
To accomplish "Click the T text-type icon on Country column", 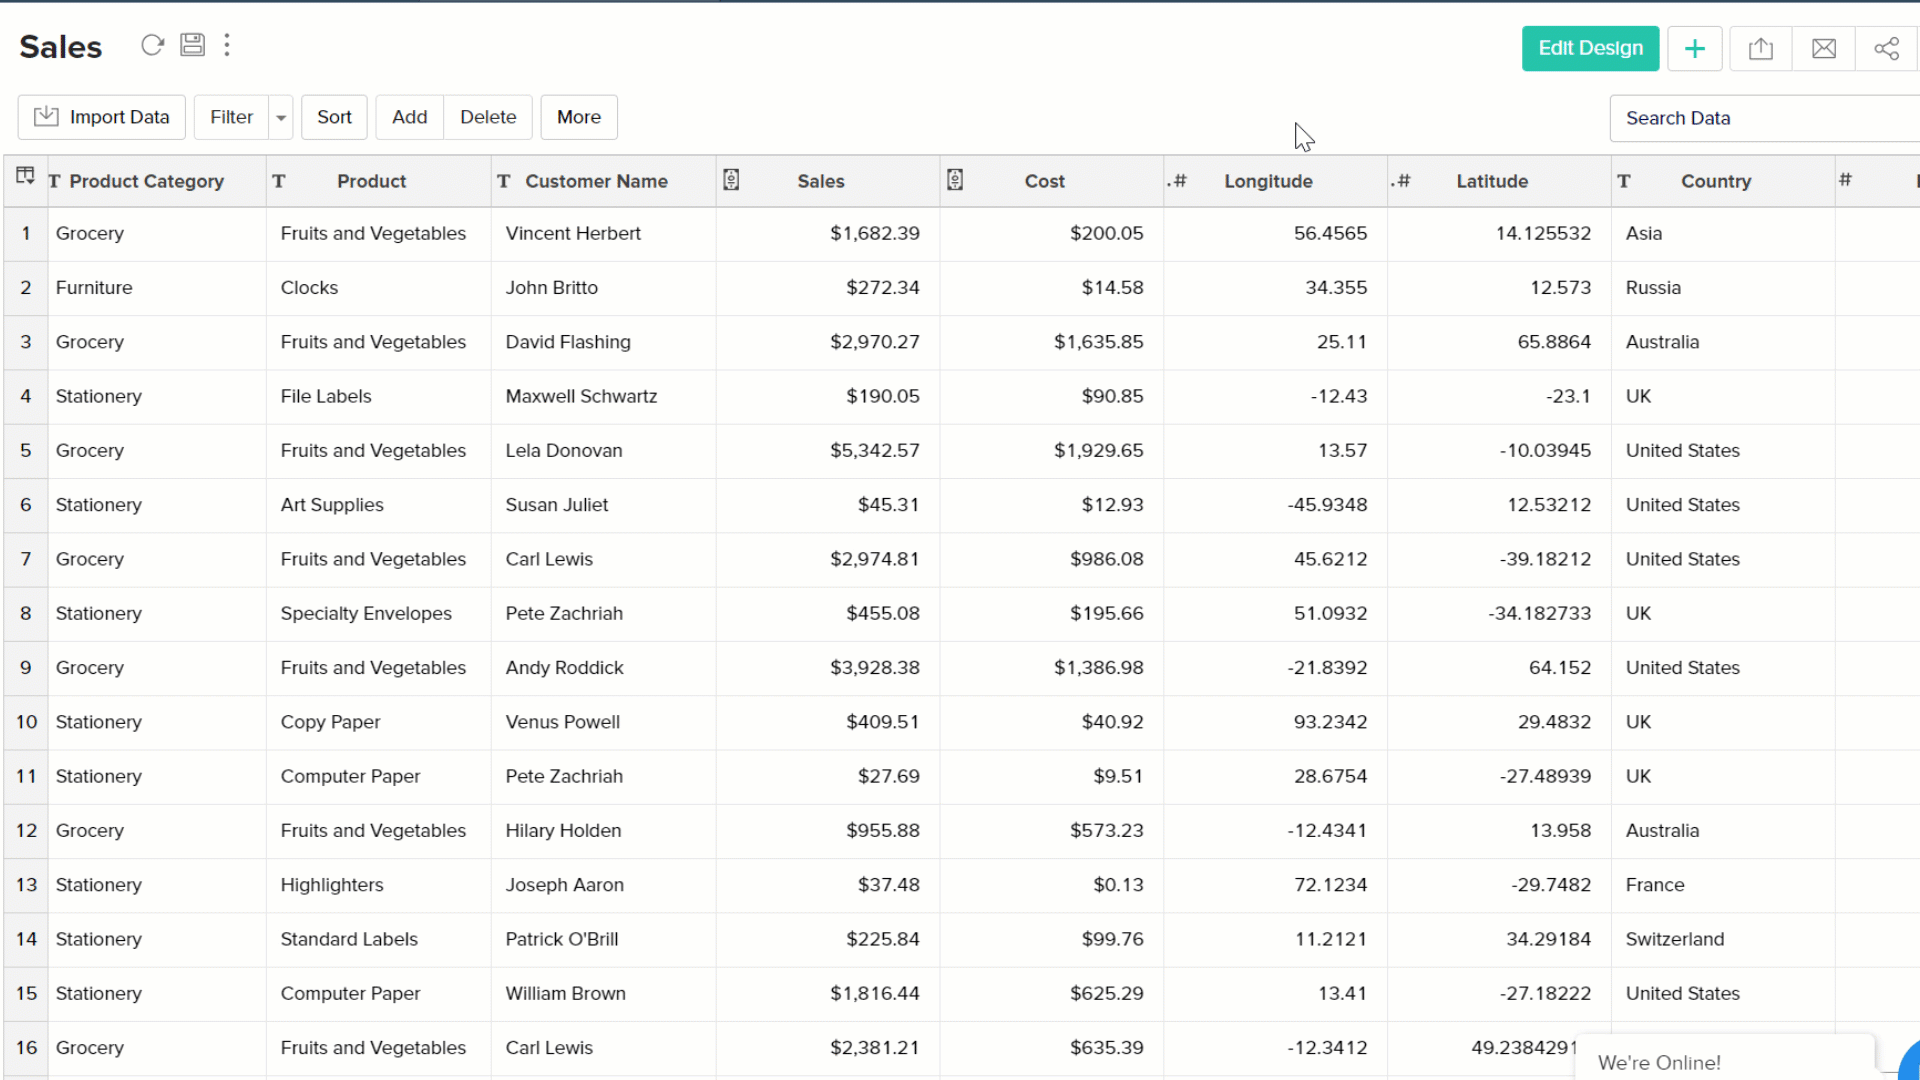I will (1624, 181).
